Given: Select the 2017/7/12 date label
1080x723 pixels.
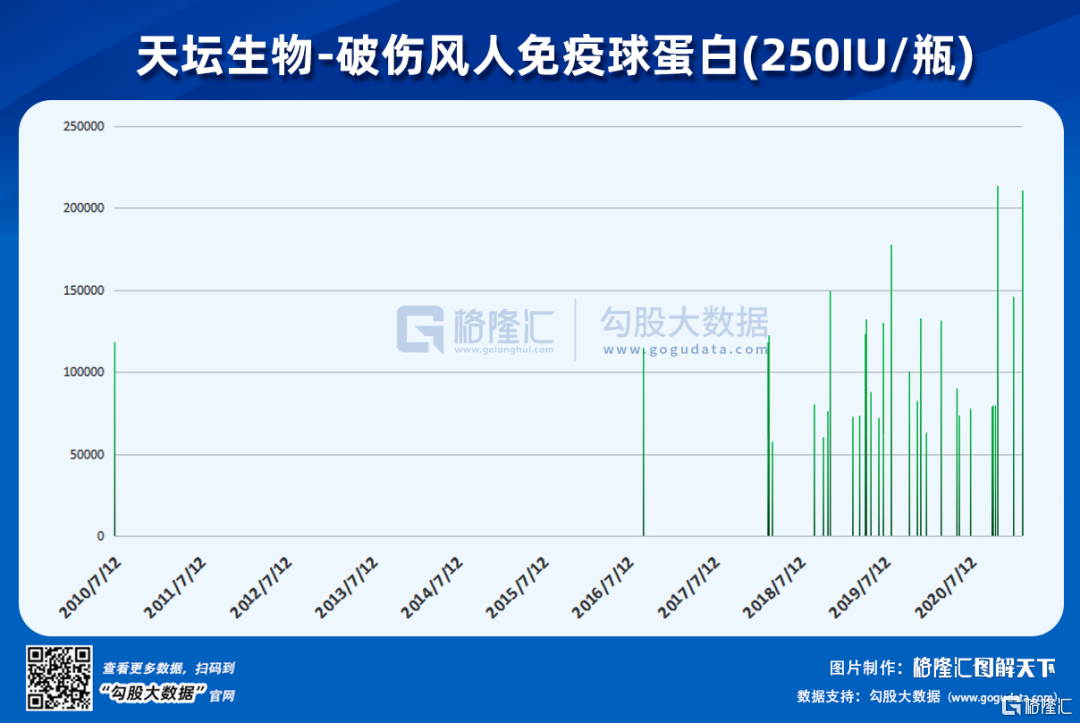Looking at the screenshot, I should 689,587.
